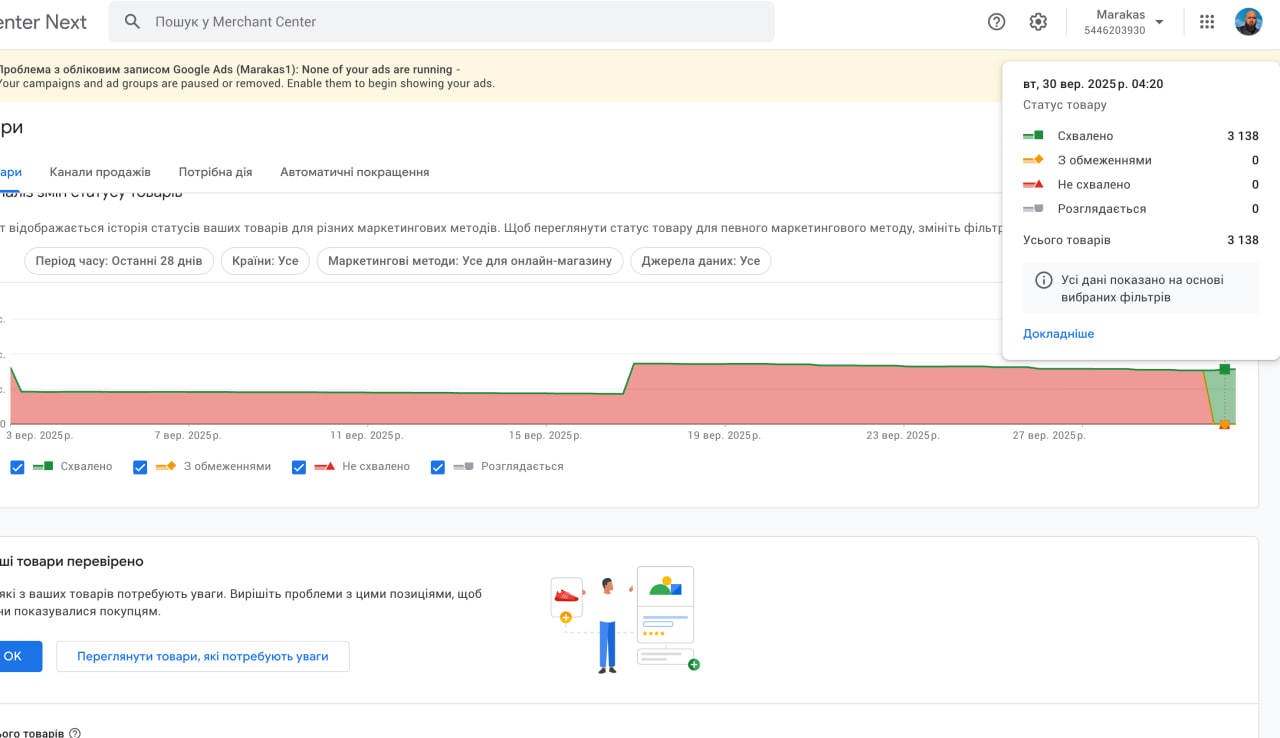Open the "Період часу: Останні 28 днів" filter
Viewport: 1280px width, 738px height.
pyautogui.click(x=119, y=261)
